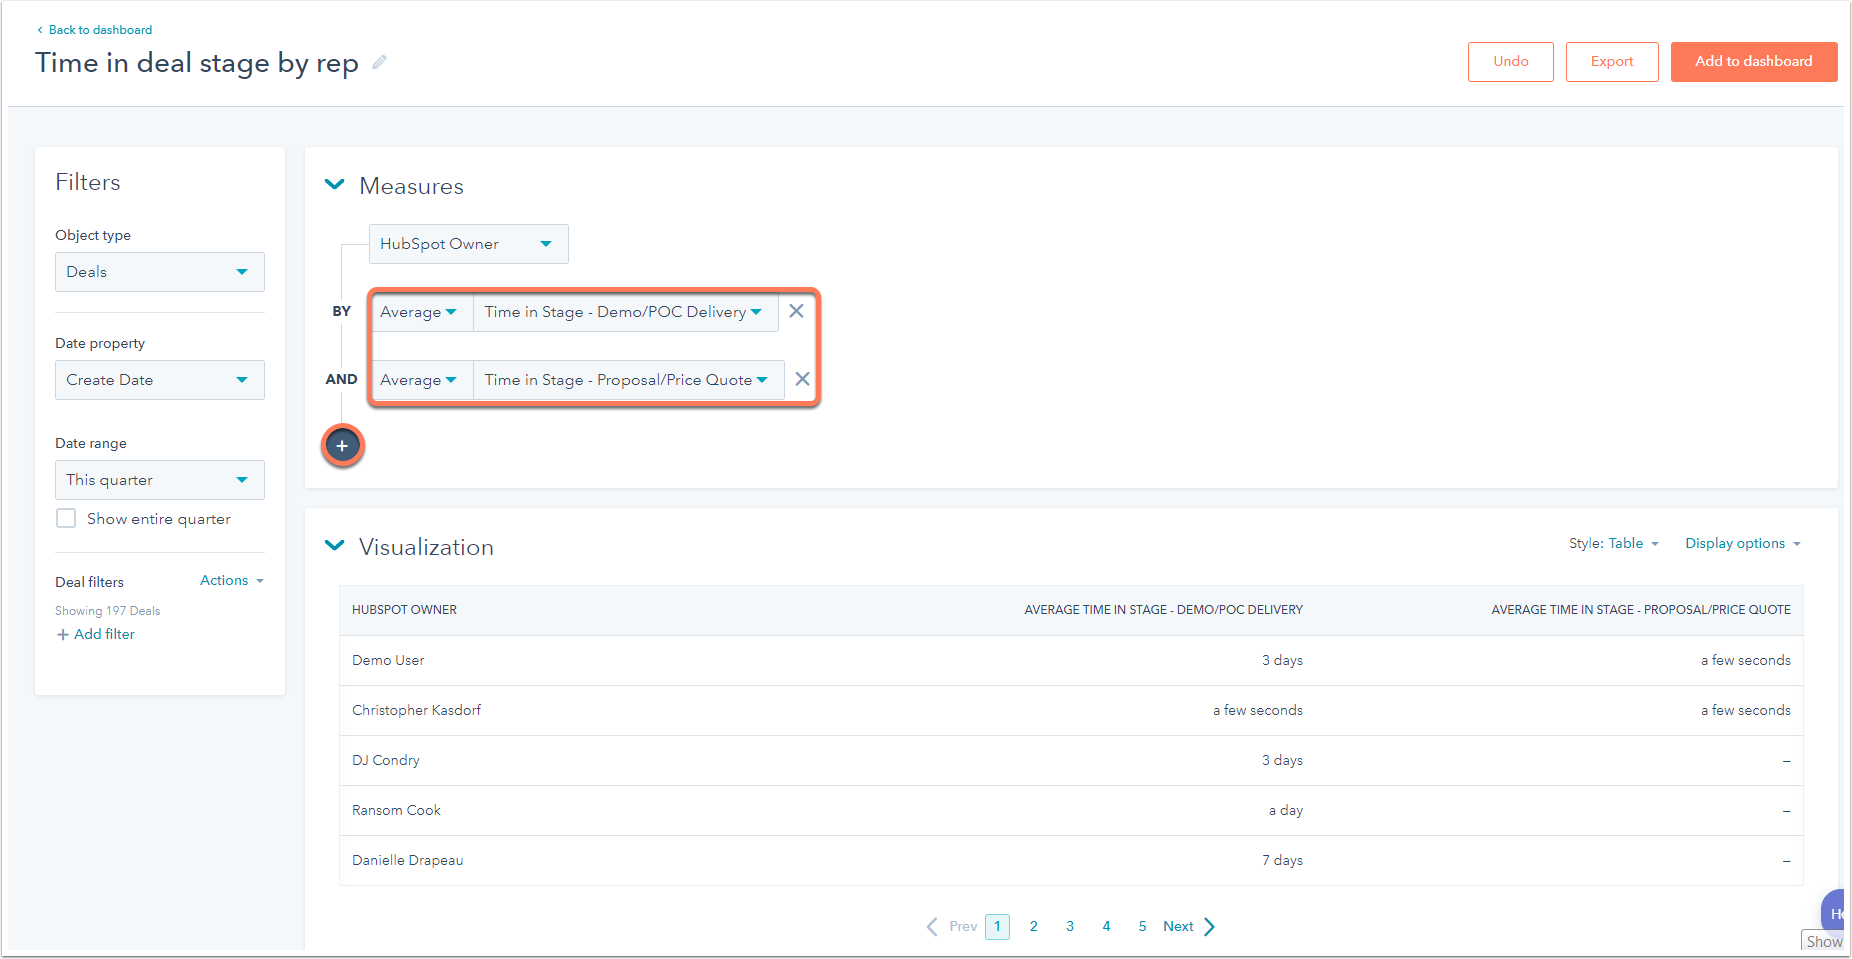
Task: Click the Export button
Action: [1612, 62]
